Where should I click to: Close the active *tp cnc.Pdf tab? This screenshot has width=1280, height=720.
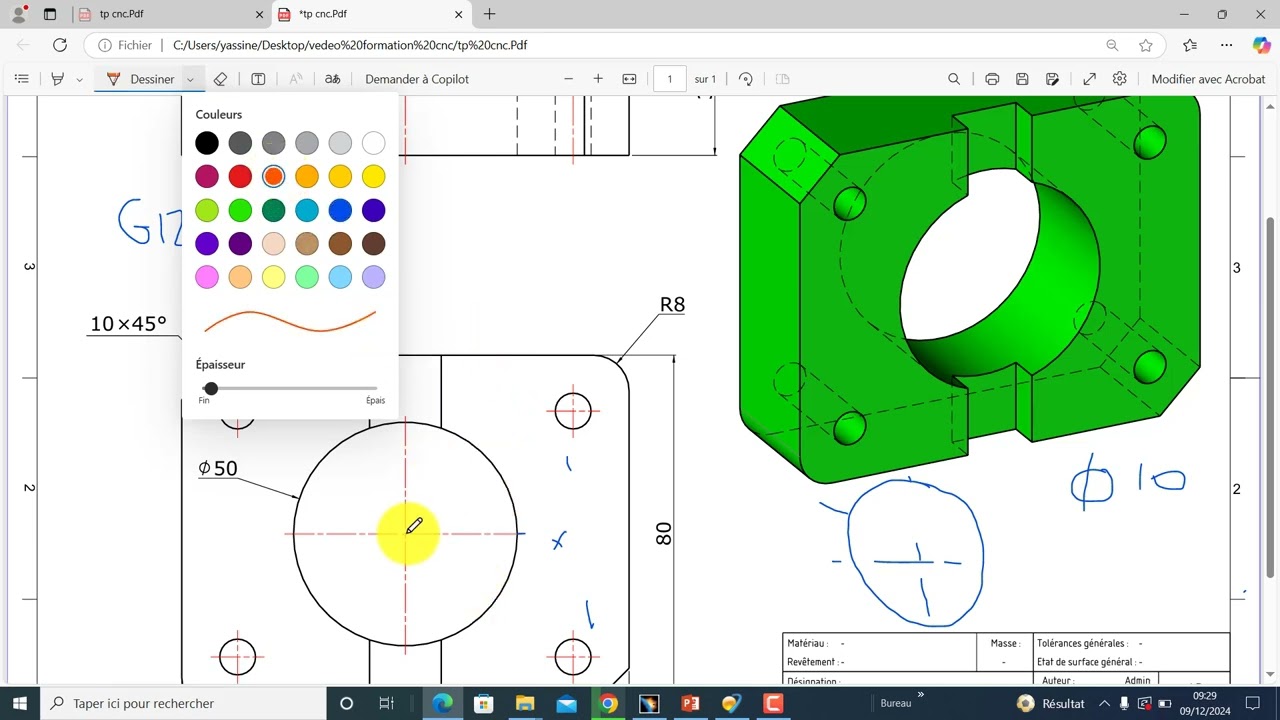pyautogui.click(x=459, y=14)
